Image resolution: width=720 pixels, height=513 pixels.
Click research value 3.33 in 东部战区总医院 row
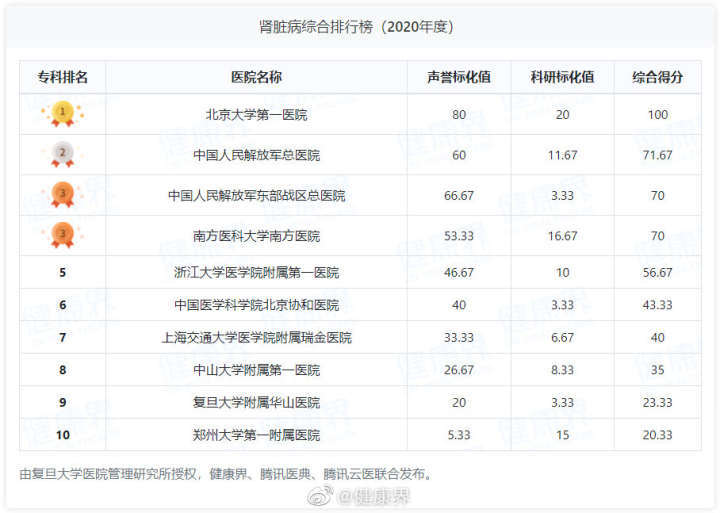[x=562, y=196]
